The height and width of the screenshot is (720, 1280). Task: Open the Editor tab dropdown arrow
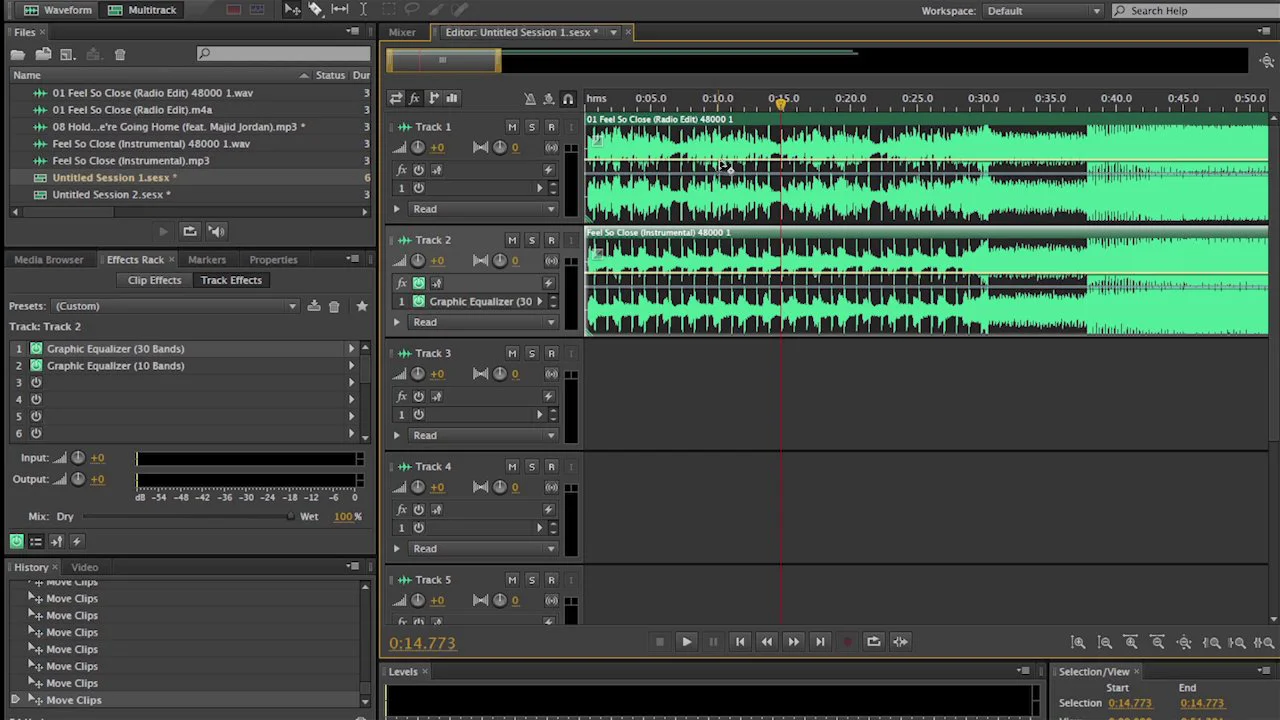coord(613,32)
